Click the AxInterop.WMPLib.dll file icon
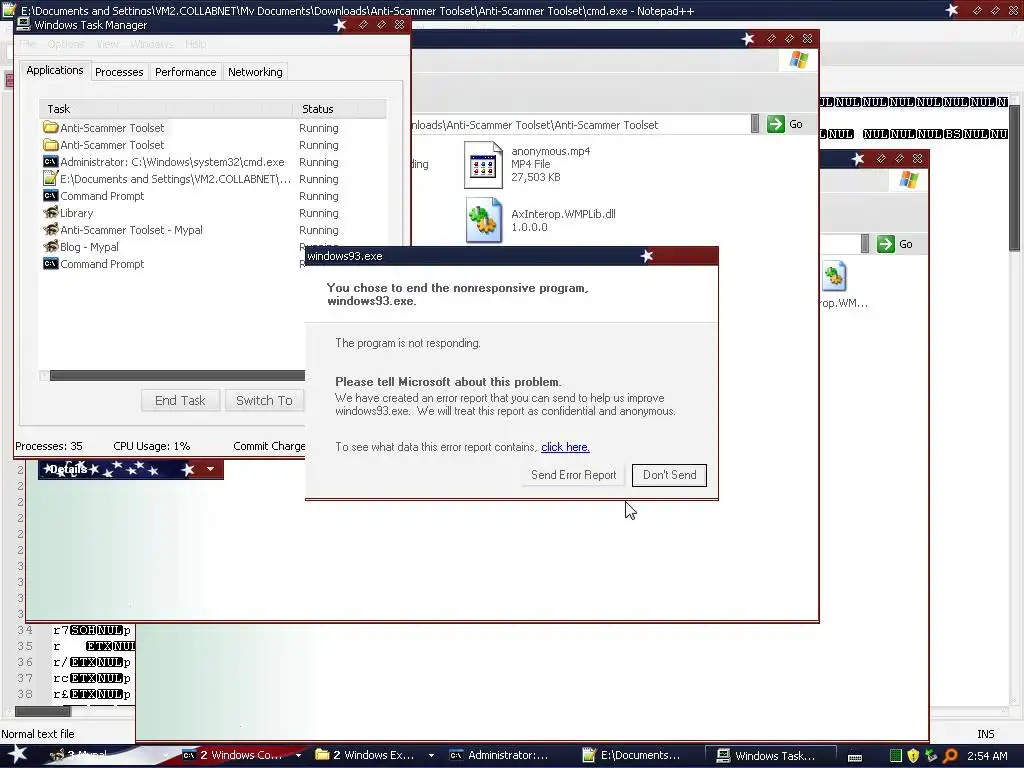The height and width of the screenshot is (768, 1024). [x=484, y=221]
